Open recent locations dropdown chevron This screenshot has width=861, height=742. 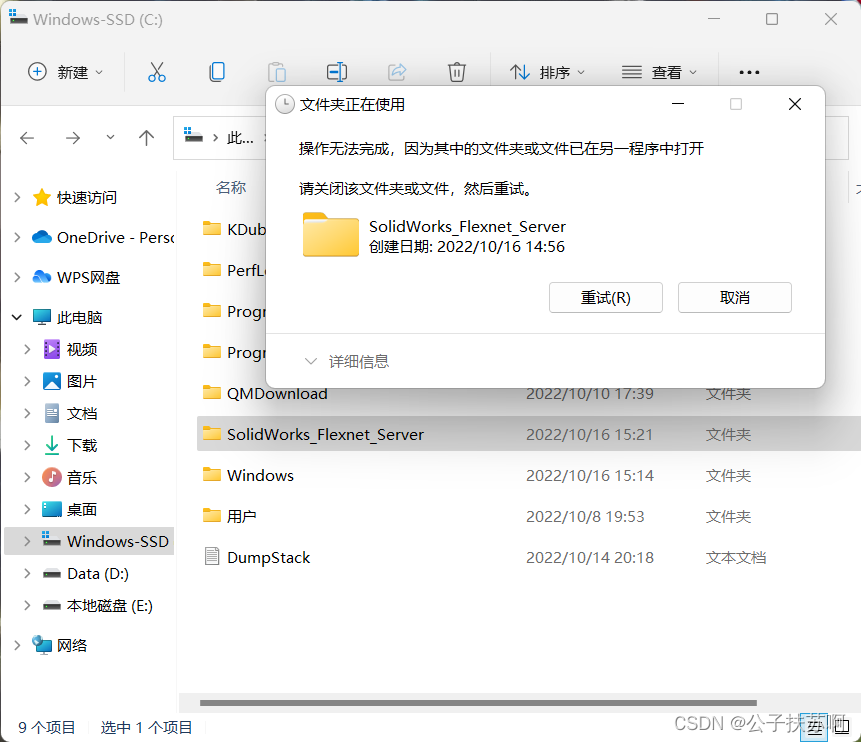(x=110, y=137)
